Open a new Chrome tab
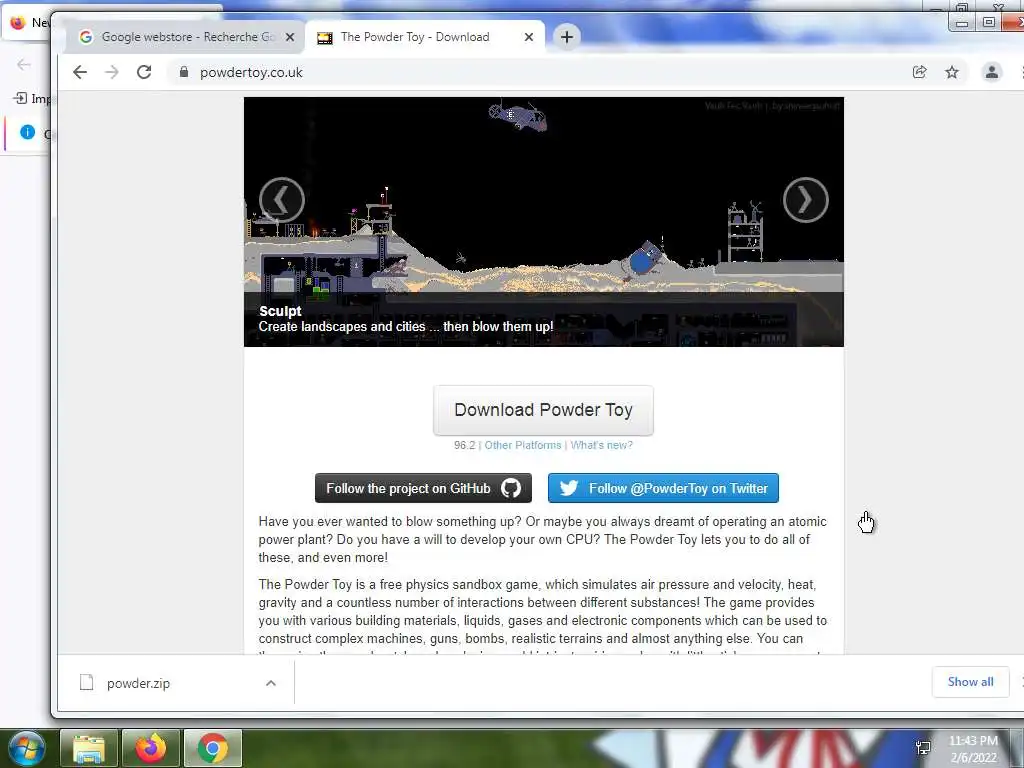Screen dimensions: 1024x768 pyautogui.click(x=567, y=37)
